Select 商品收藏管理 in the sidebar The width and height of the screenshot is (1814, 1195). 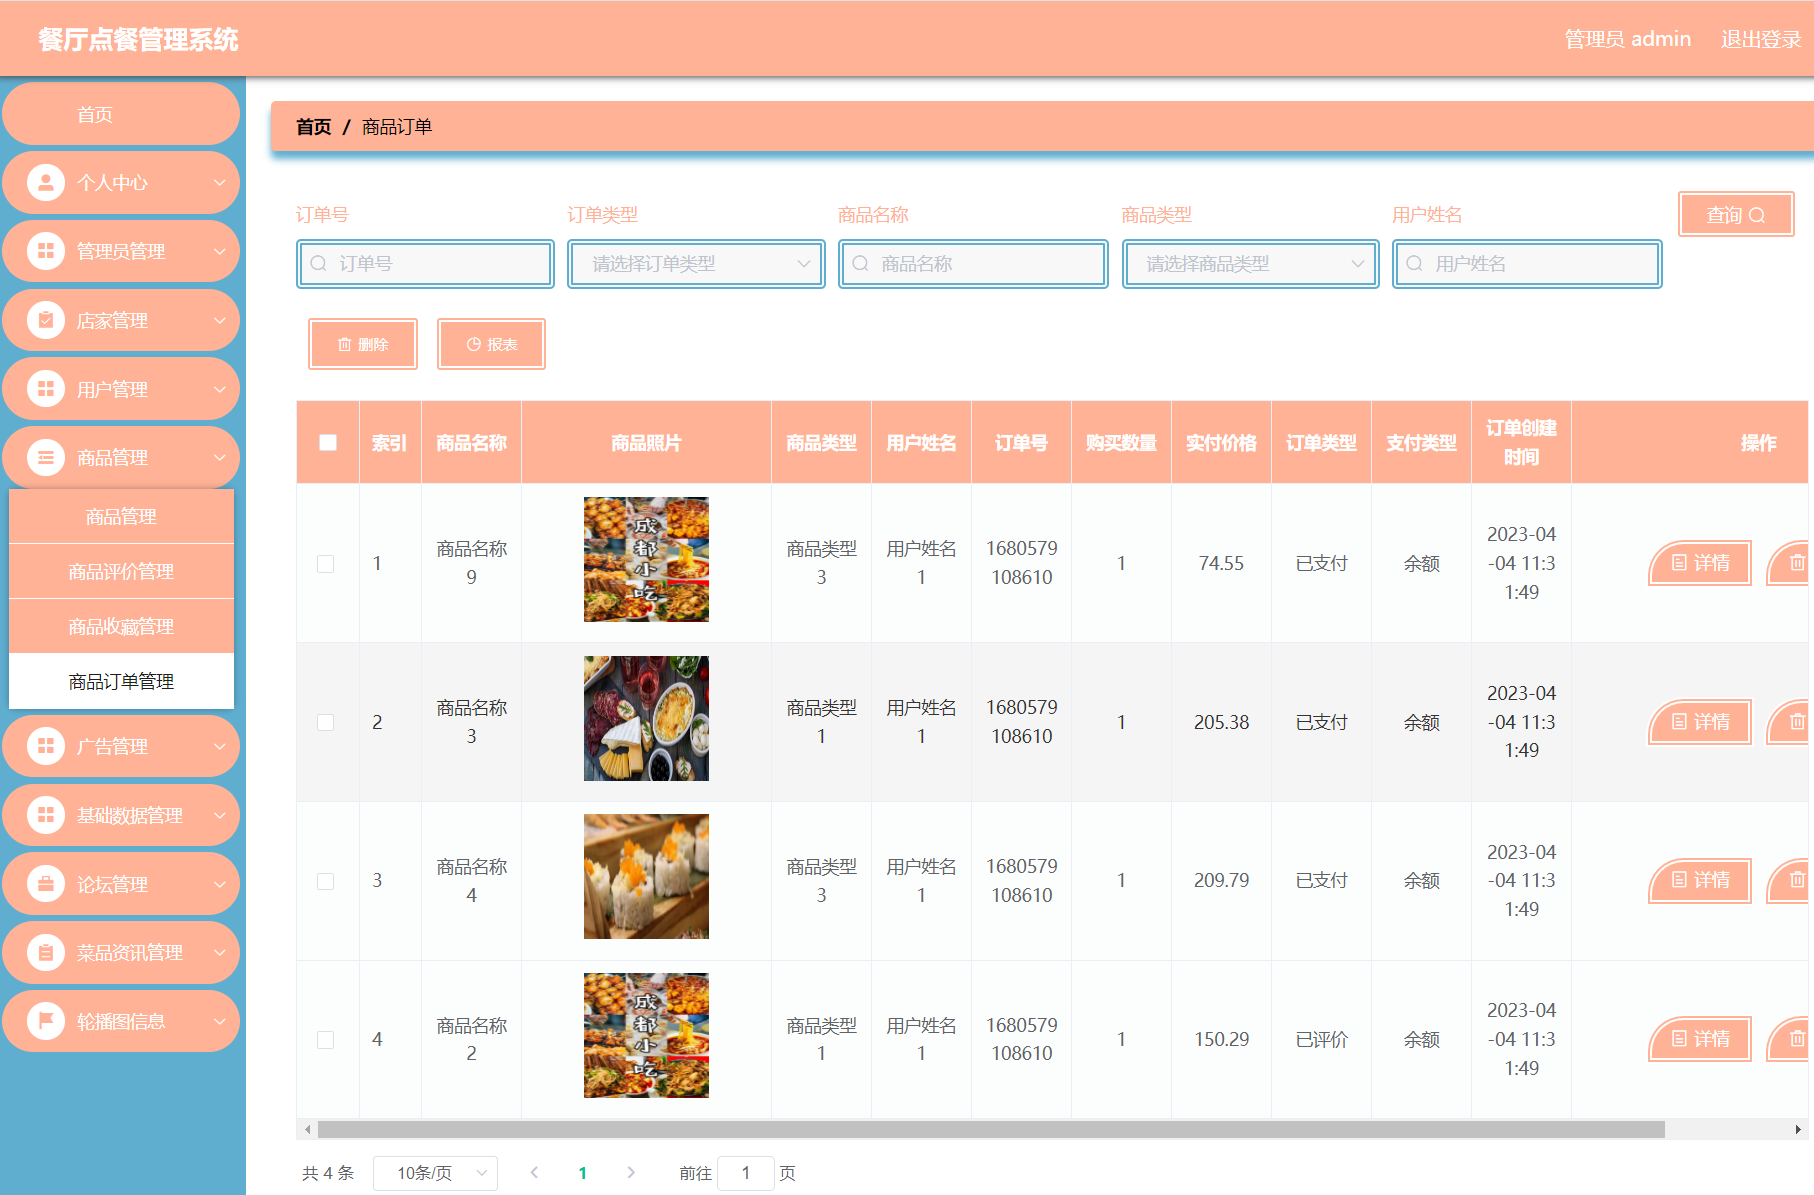121,627
